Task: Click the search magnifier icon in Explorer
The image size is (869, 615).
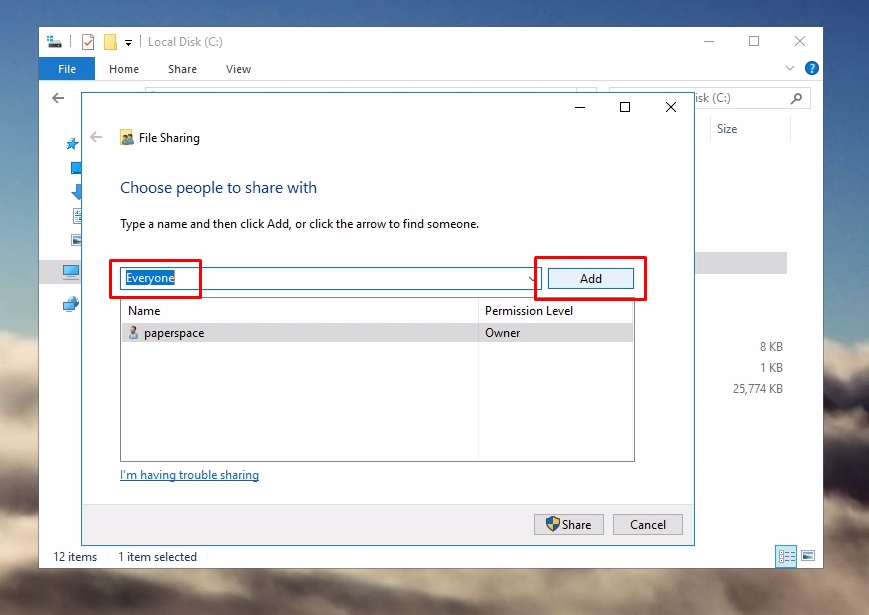Action: (796, 98)
